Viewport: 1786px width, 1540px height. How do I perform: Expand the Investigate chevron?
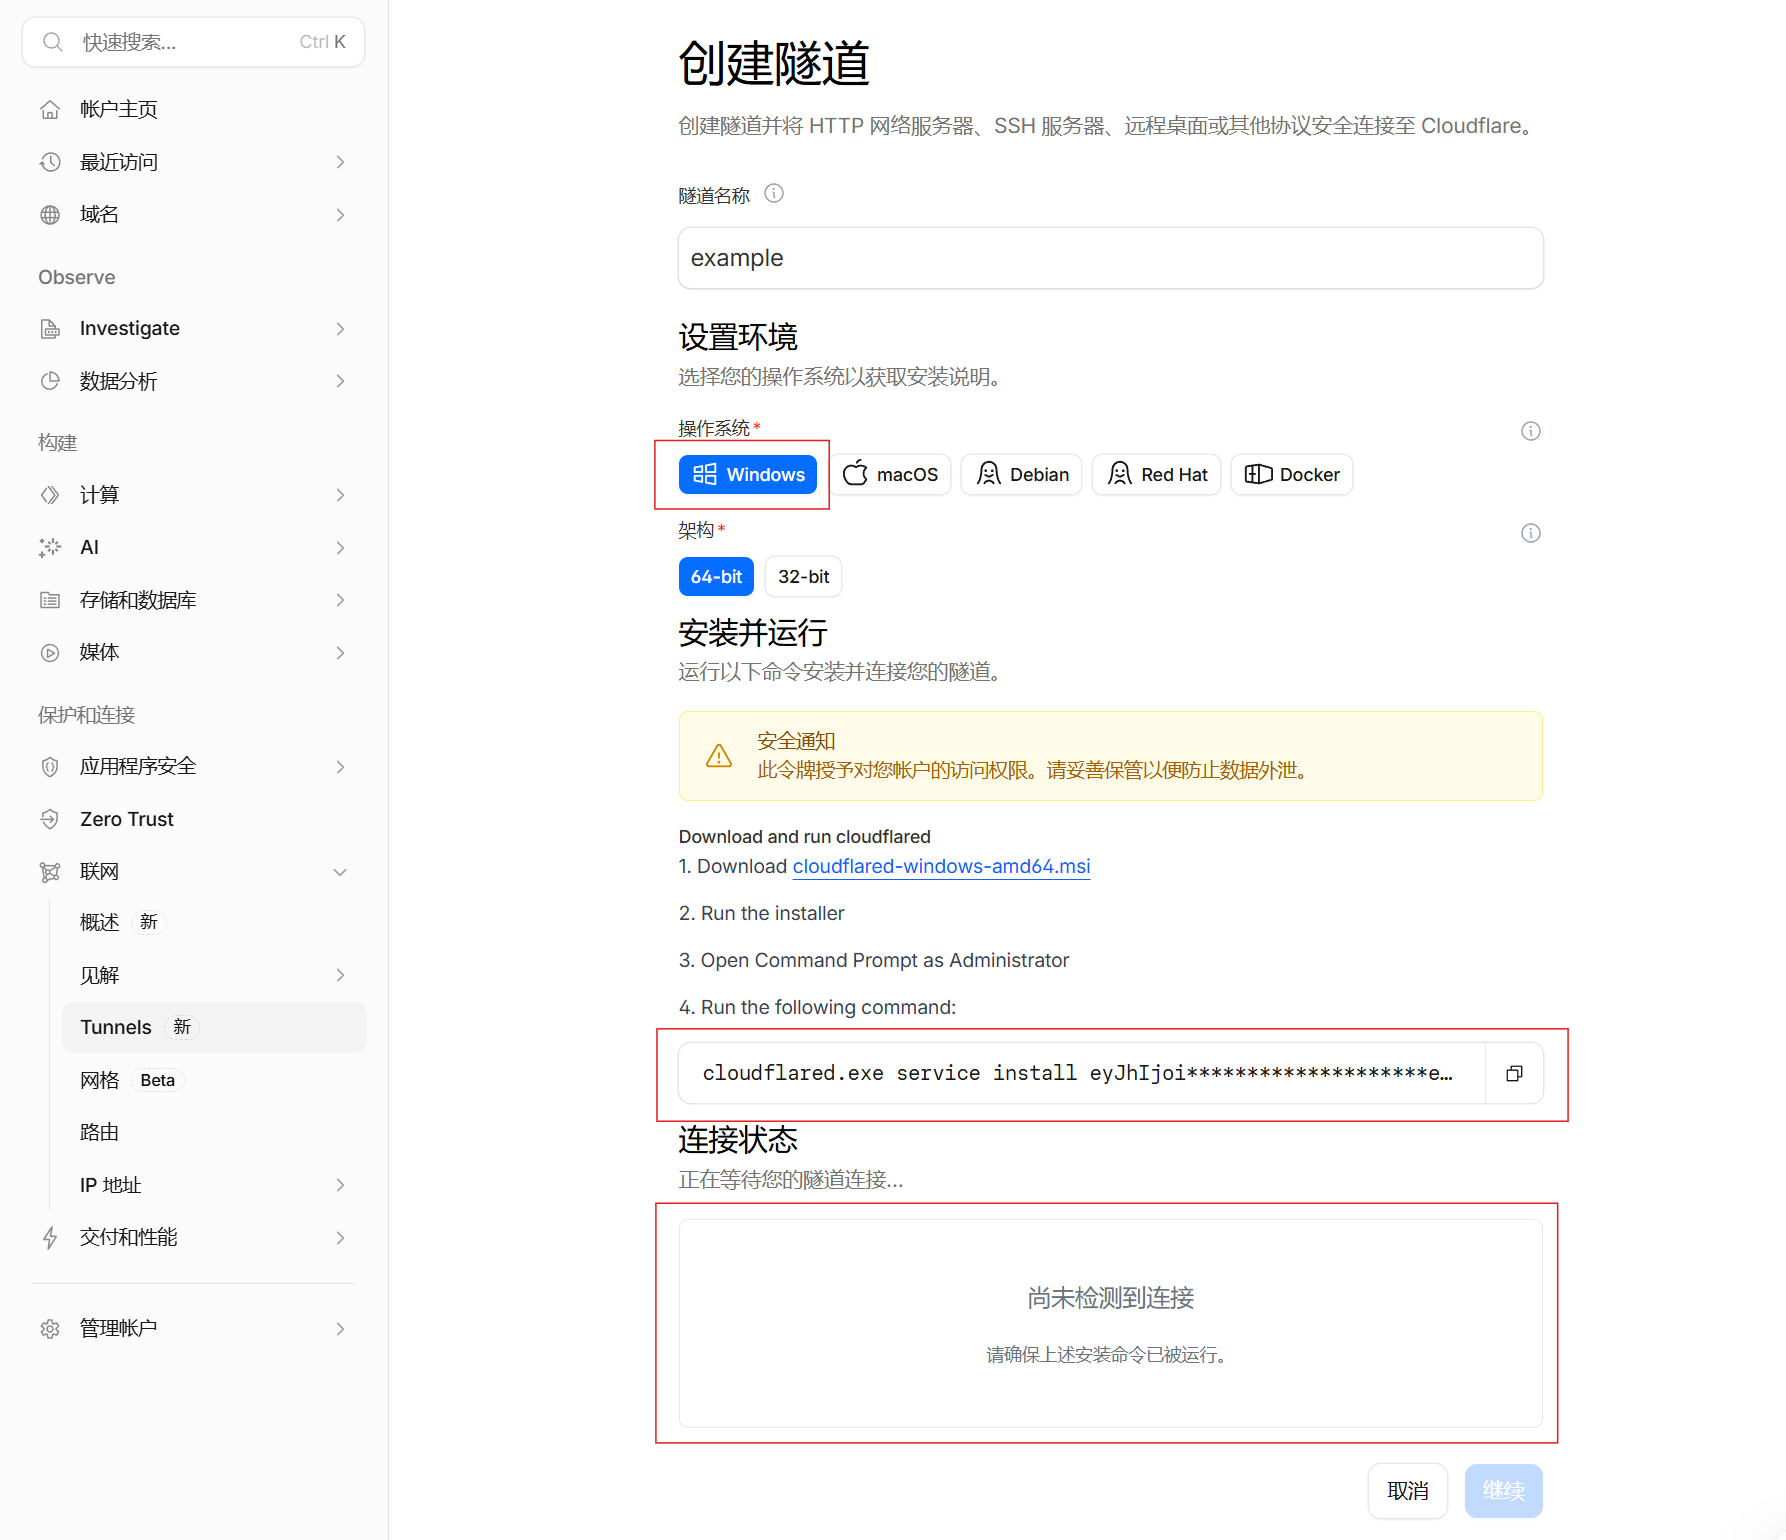coord(340,329)
